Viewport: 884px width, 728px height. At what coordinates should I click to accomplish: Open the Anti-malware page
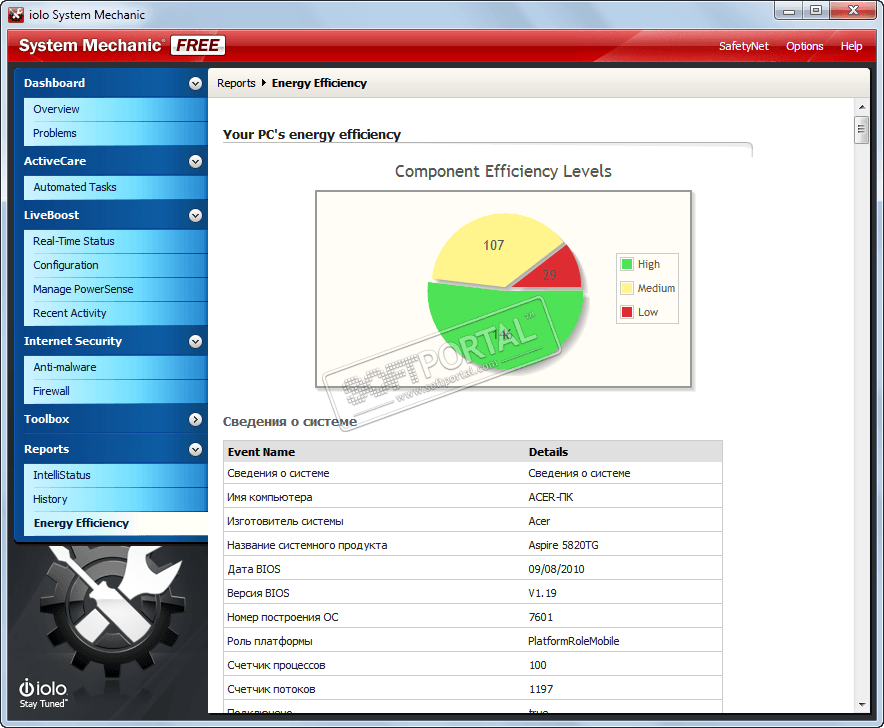coord(116,367)
